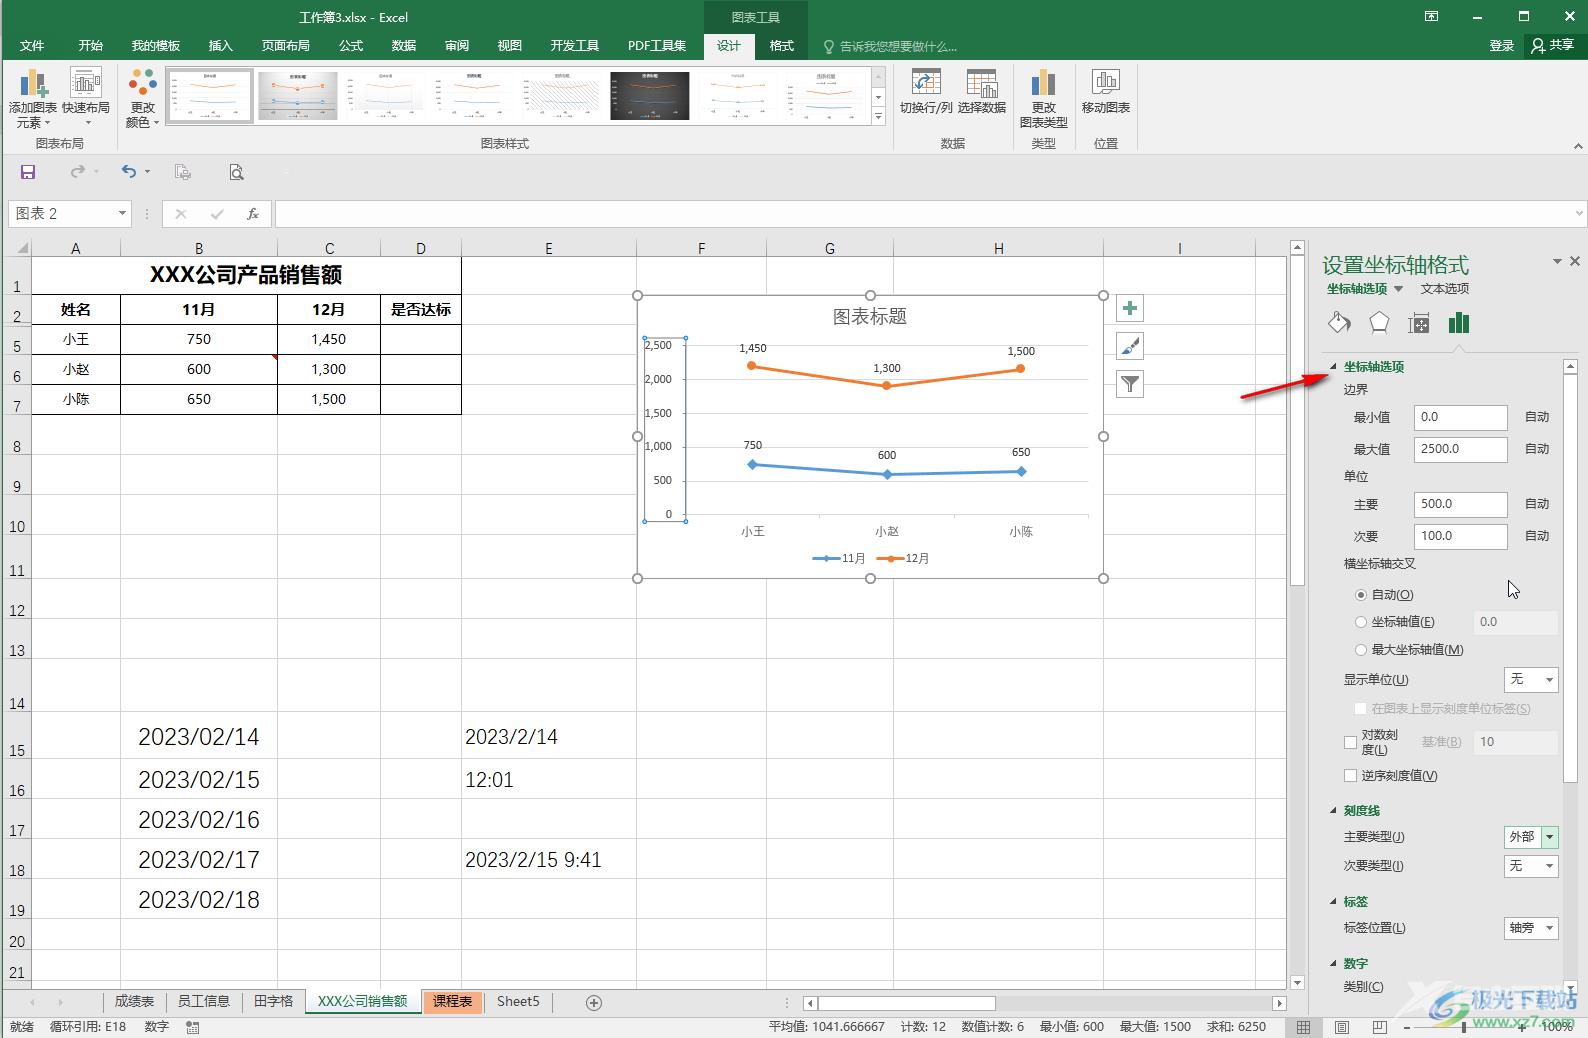Image resolution: width=1588 pixels, height=1038 pixels.
Task: Open the Name Box dropdown arrow
Action: 122,213
